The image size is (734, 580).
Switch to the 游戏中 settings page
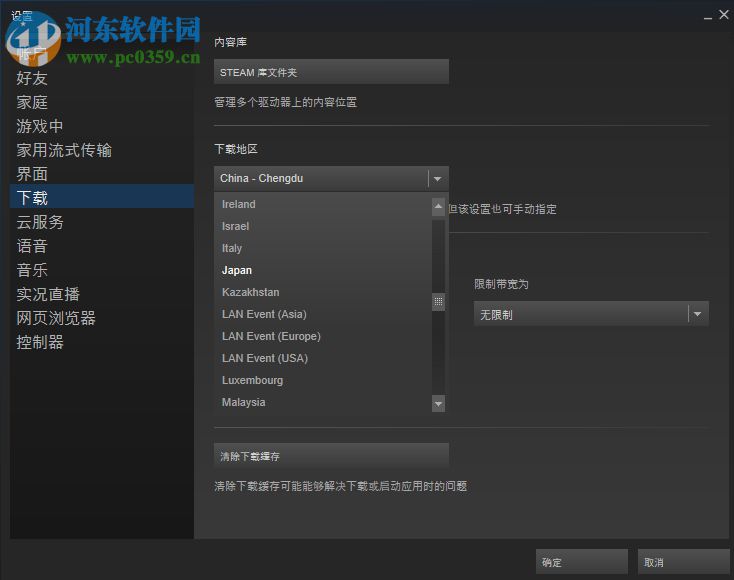coord(102,126)
